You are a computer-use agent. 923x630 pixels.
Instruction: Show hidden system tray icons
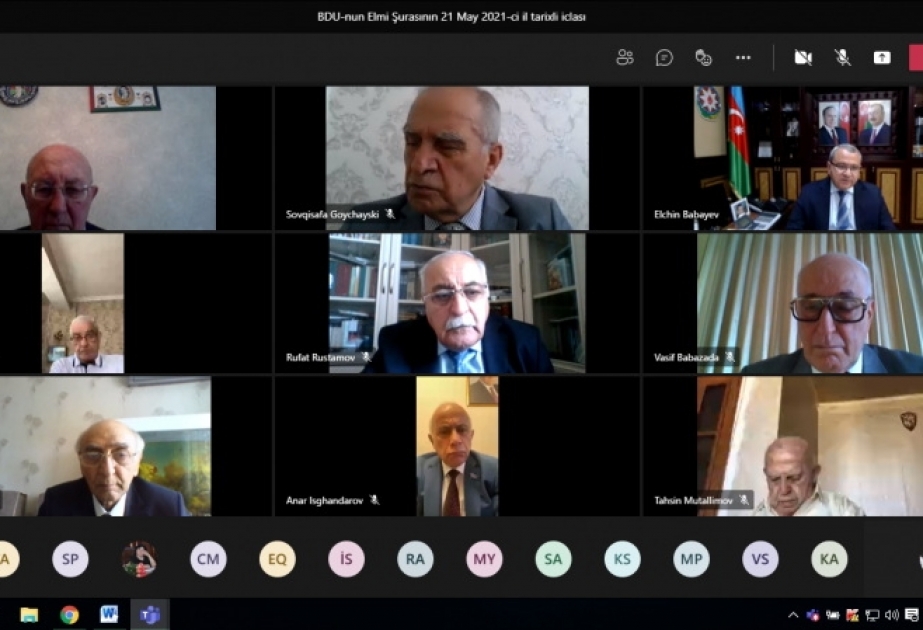click(793, 615)
